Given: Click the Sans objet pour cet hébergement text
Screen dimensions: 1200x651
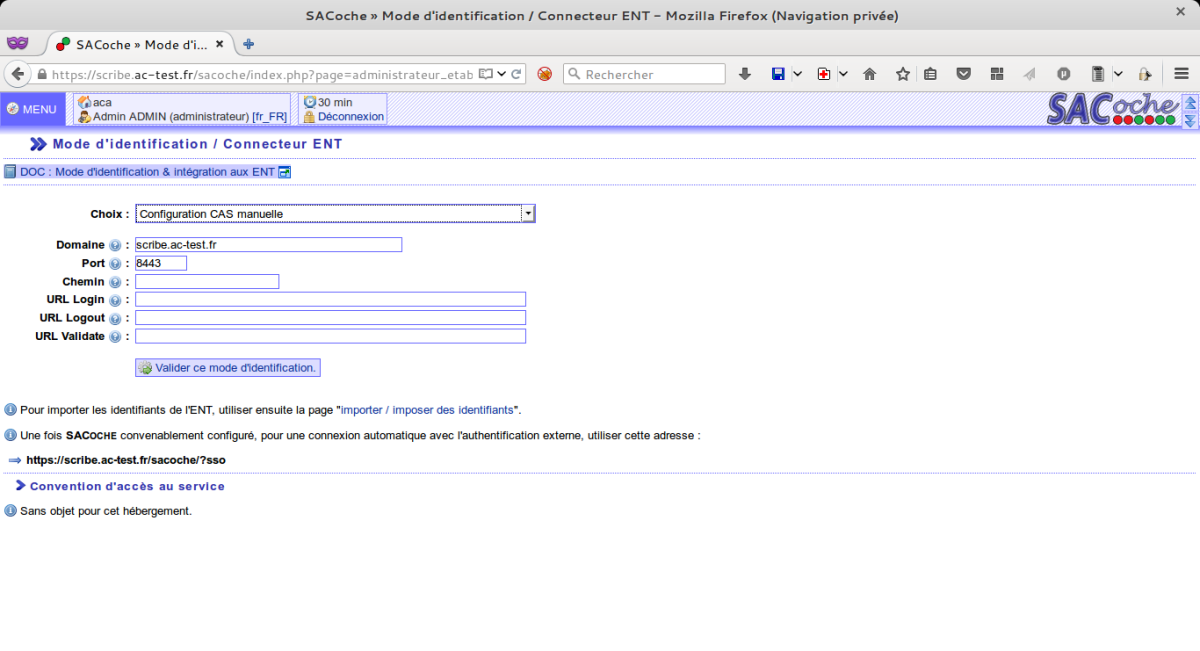Looking at the screenshot, I should 106,511.
